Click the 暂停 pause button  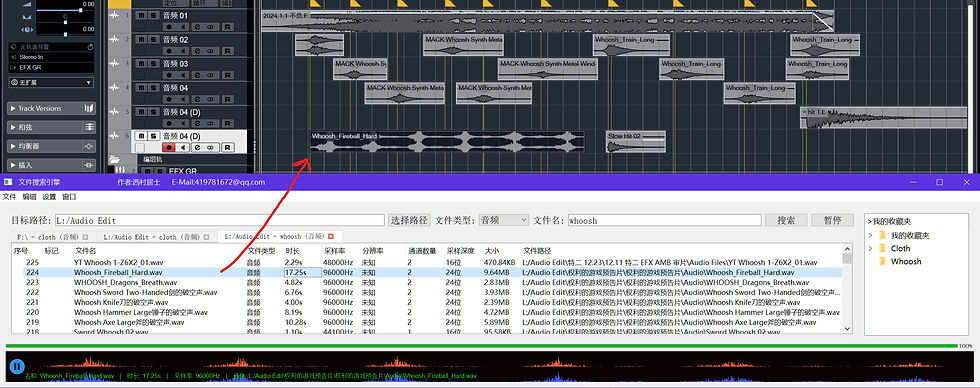[x=832, y=220]
